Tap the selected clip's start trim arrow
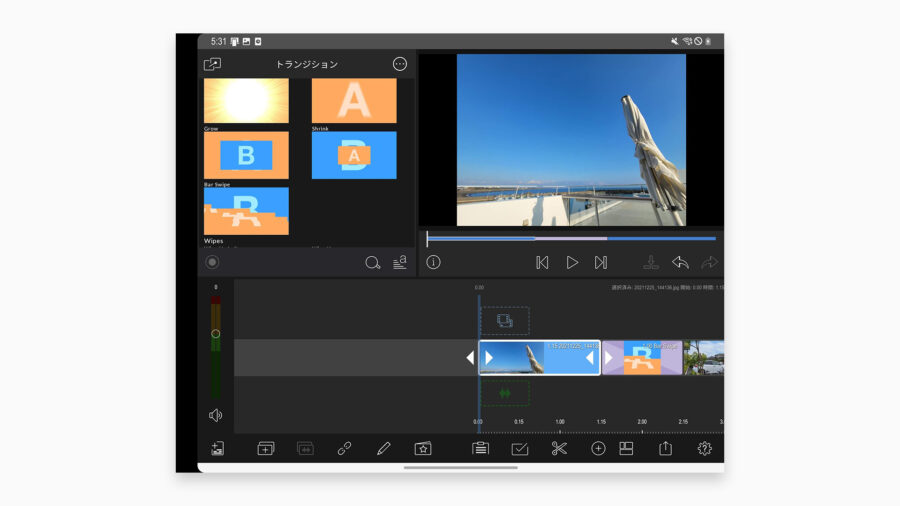Screen dimensions: 900x506 click(x=489, y=357)
